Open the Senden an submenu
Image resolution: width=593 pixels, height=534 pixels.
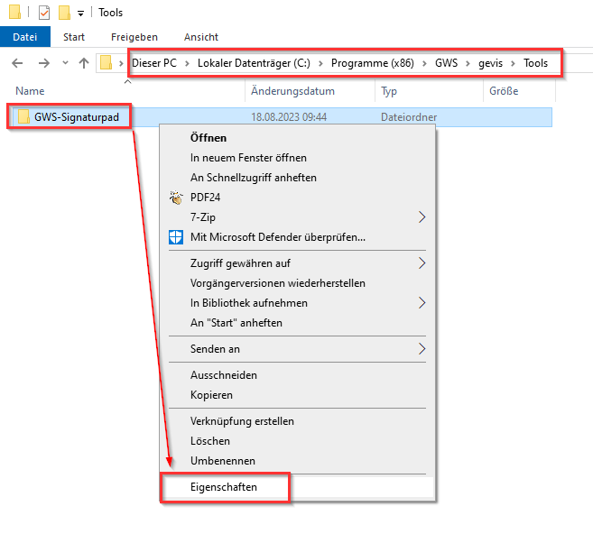pos(297,349)
